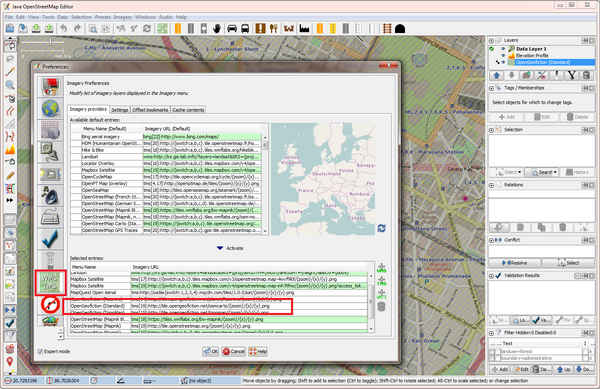This screenshot has width=600, height=389.
Task: Add a new WMTS imagery entry
Action: click(382, 294)
